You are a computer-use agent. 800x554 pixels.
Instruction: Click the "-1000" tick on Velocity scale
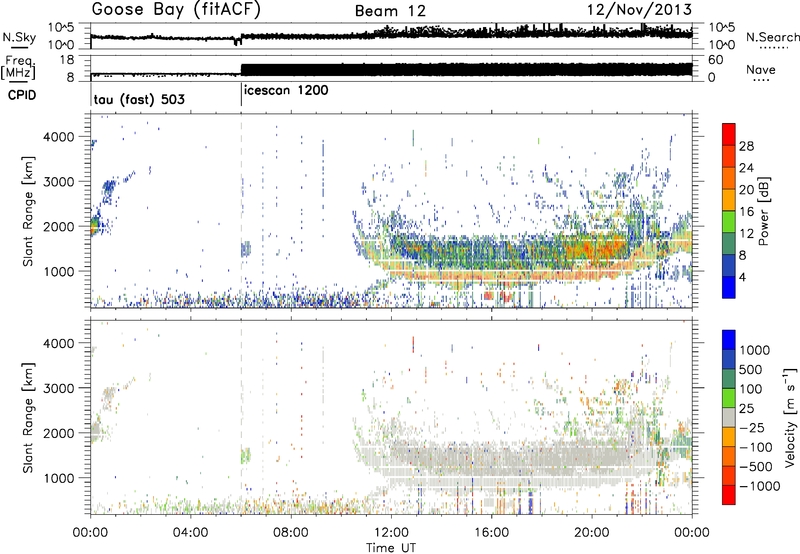click(x=760, y=486)
